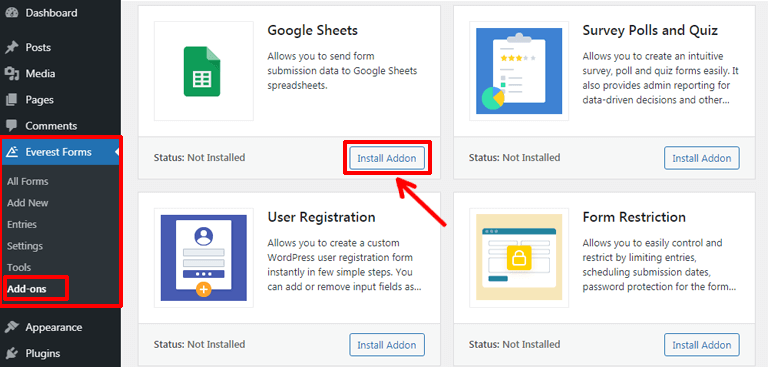Go to All Forms submenu
Viewport: 768px width, 367px height.
click(x=28, y=181)
